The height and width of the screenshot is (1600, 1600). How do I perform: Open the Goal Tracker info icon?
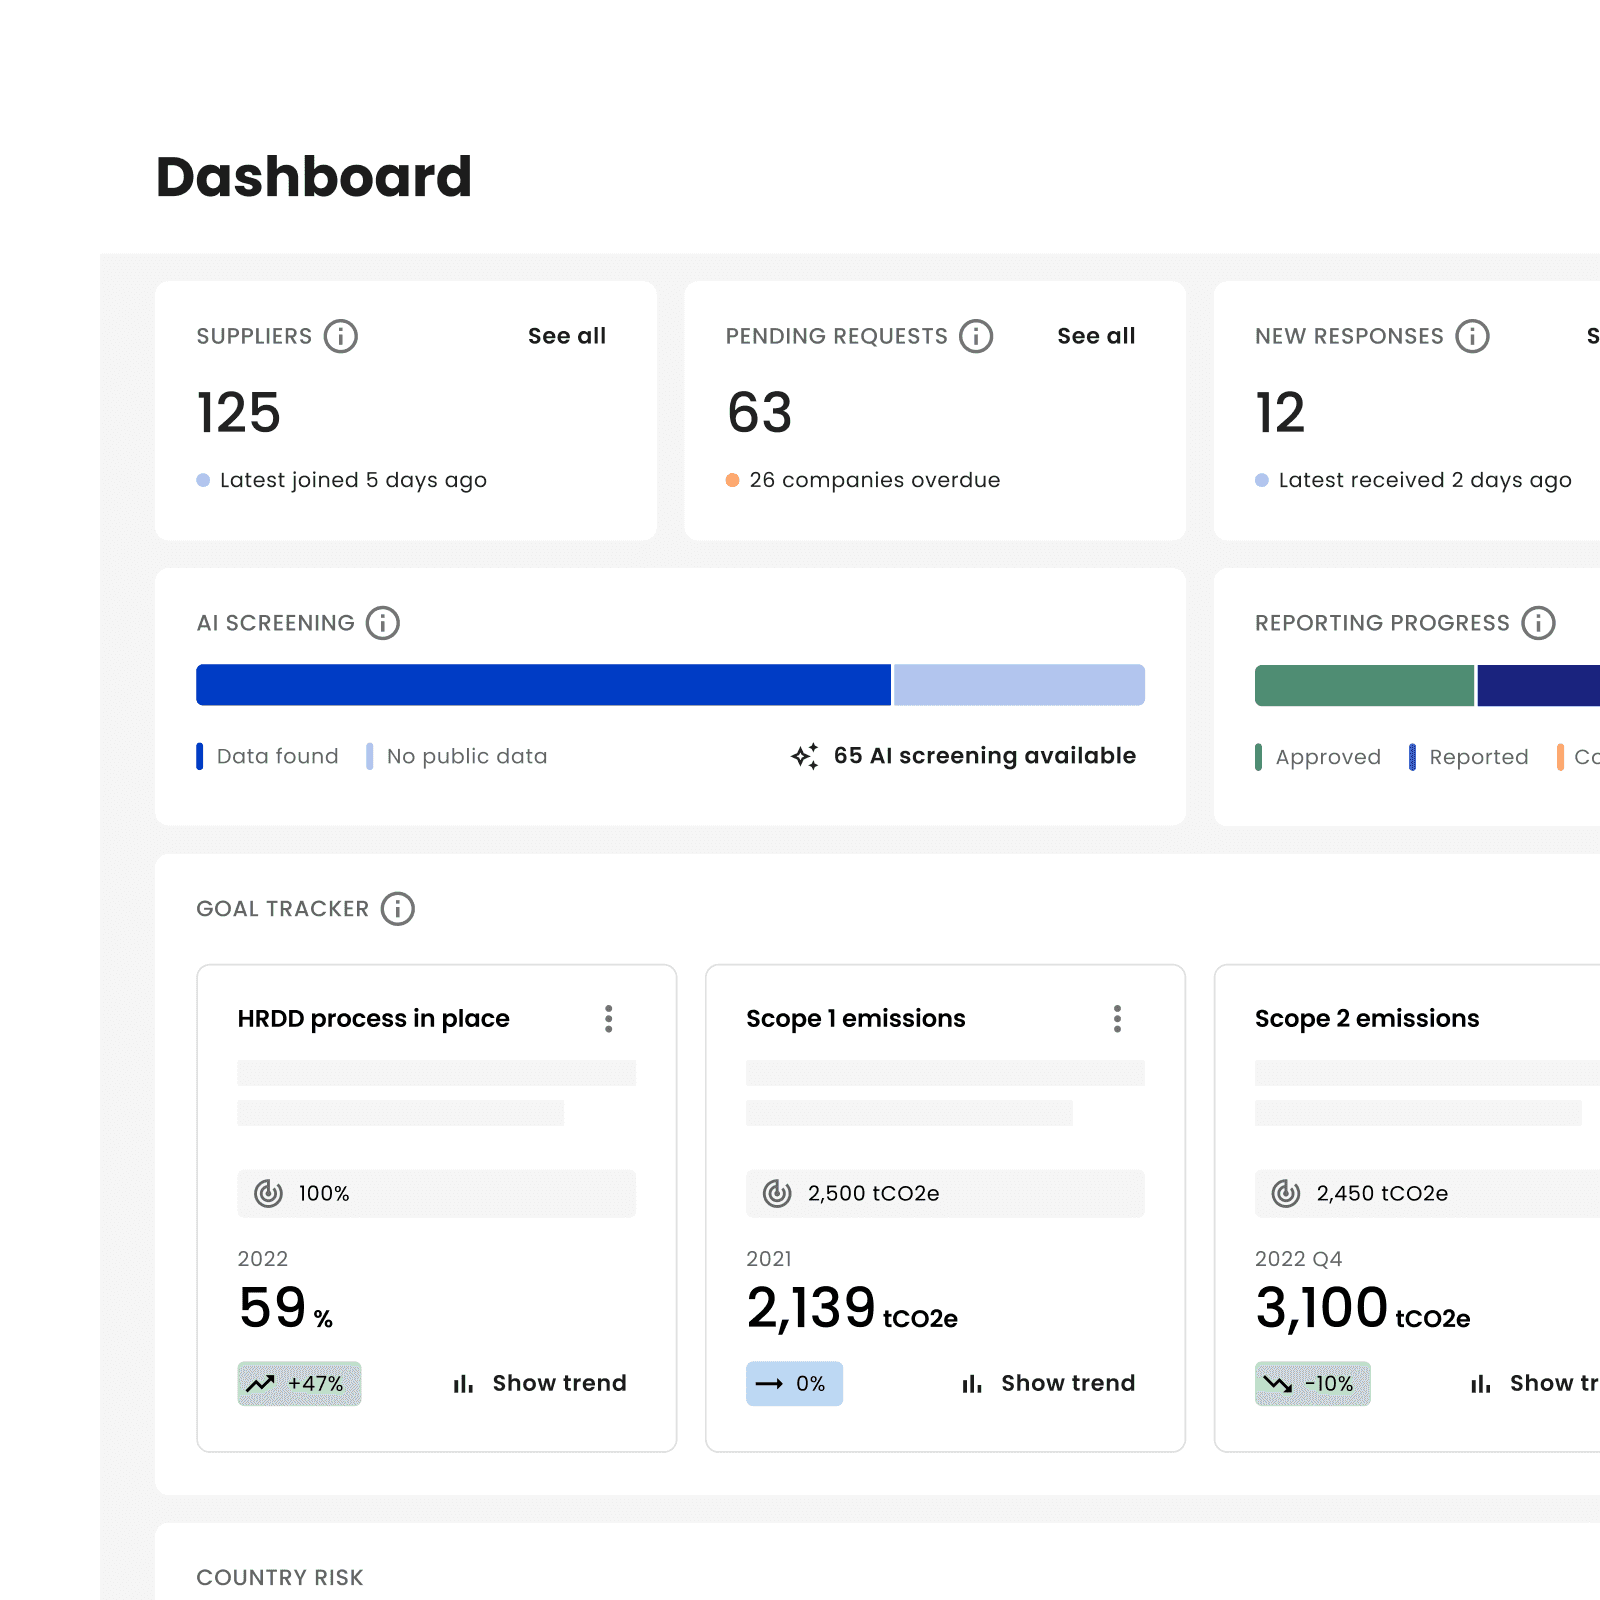(x=398, y=909)
